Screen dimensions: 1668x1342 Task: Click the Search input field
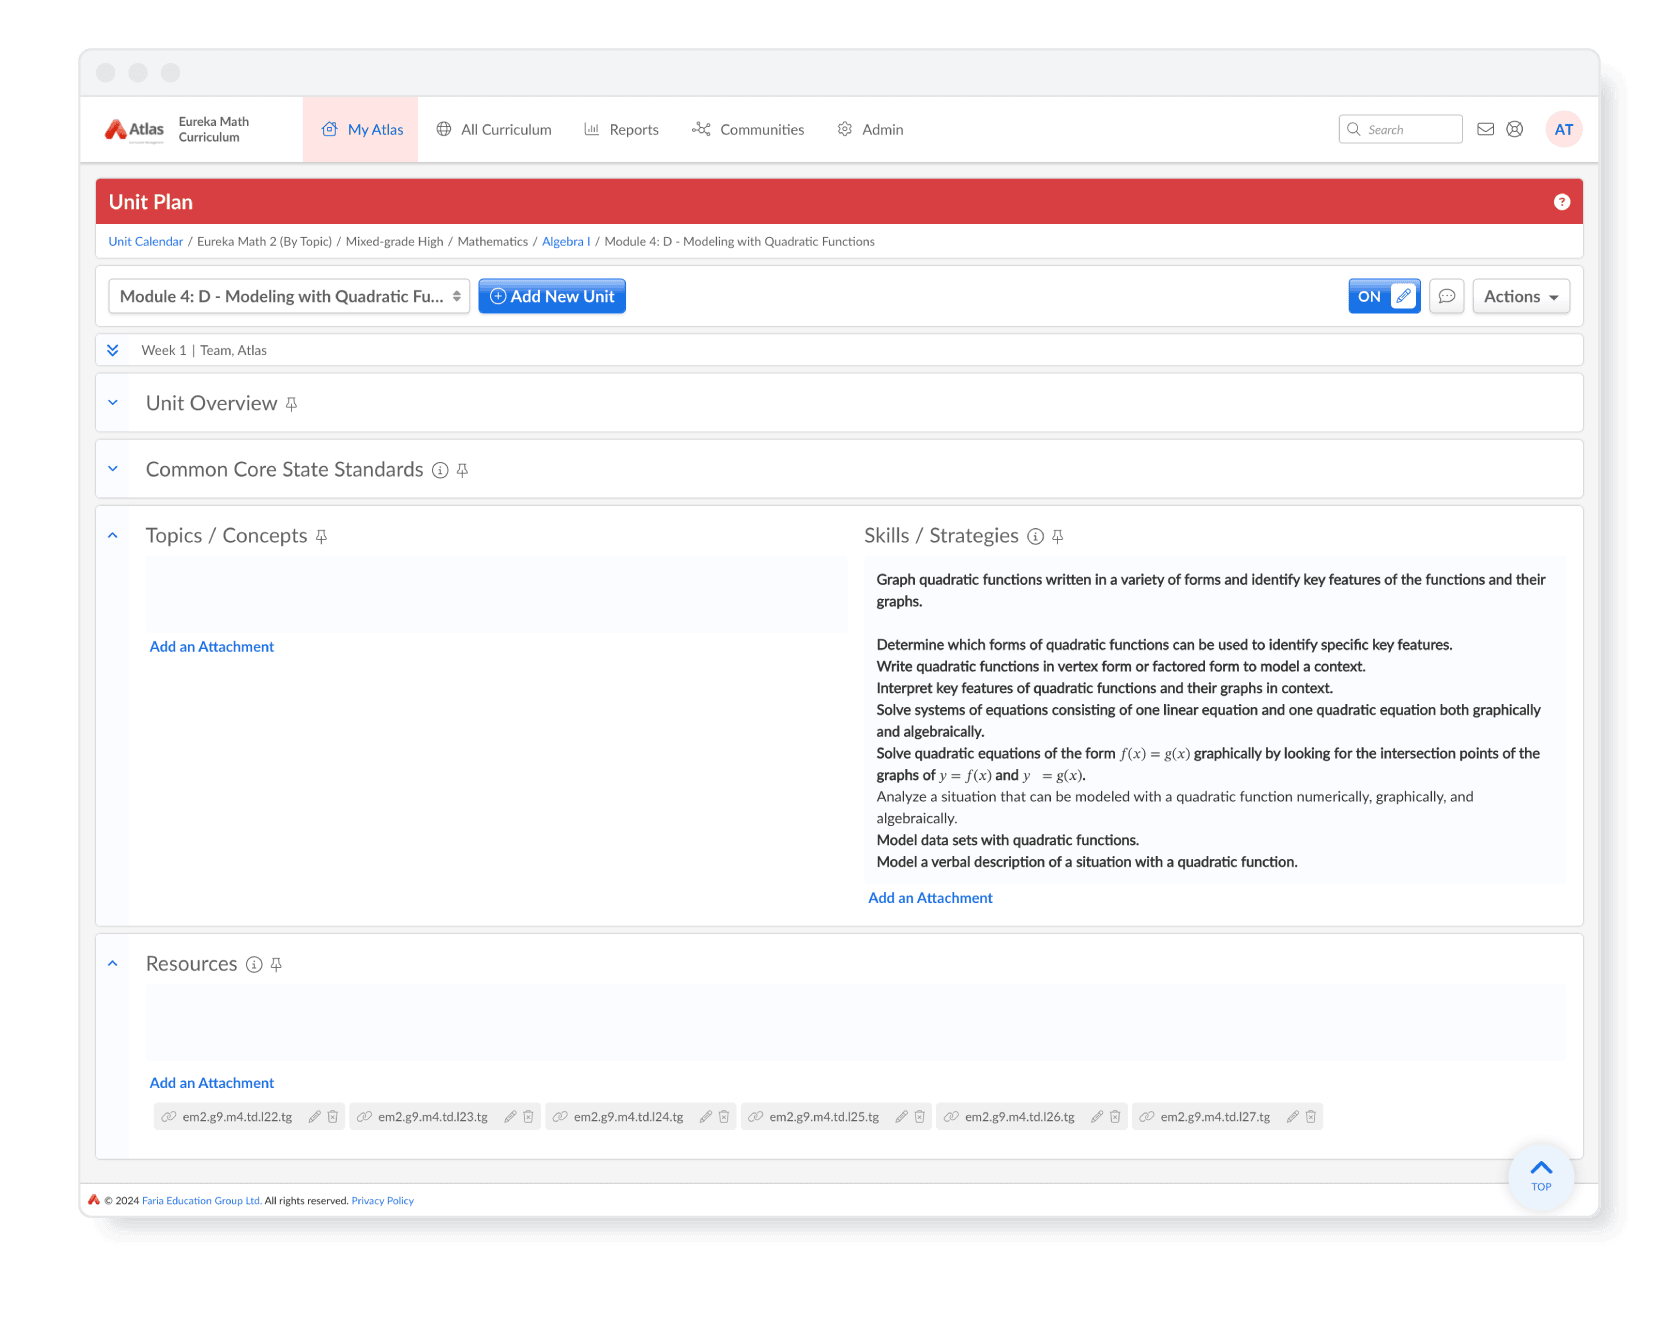[1410, 130]
